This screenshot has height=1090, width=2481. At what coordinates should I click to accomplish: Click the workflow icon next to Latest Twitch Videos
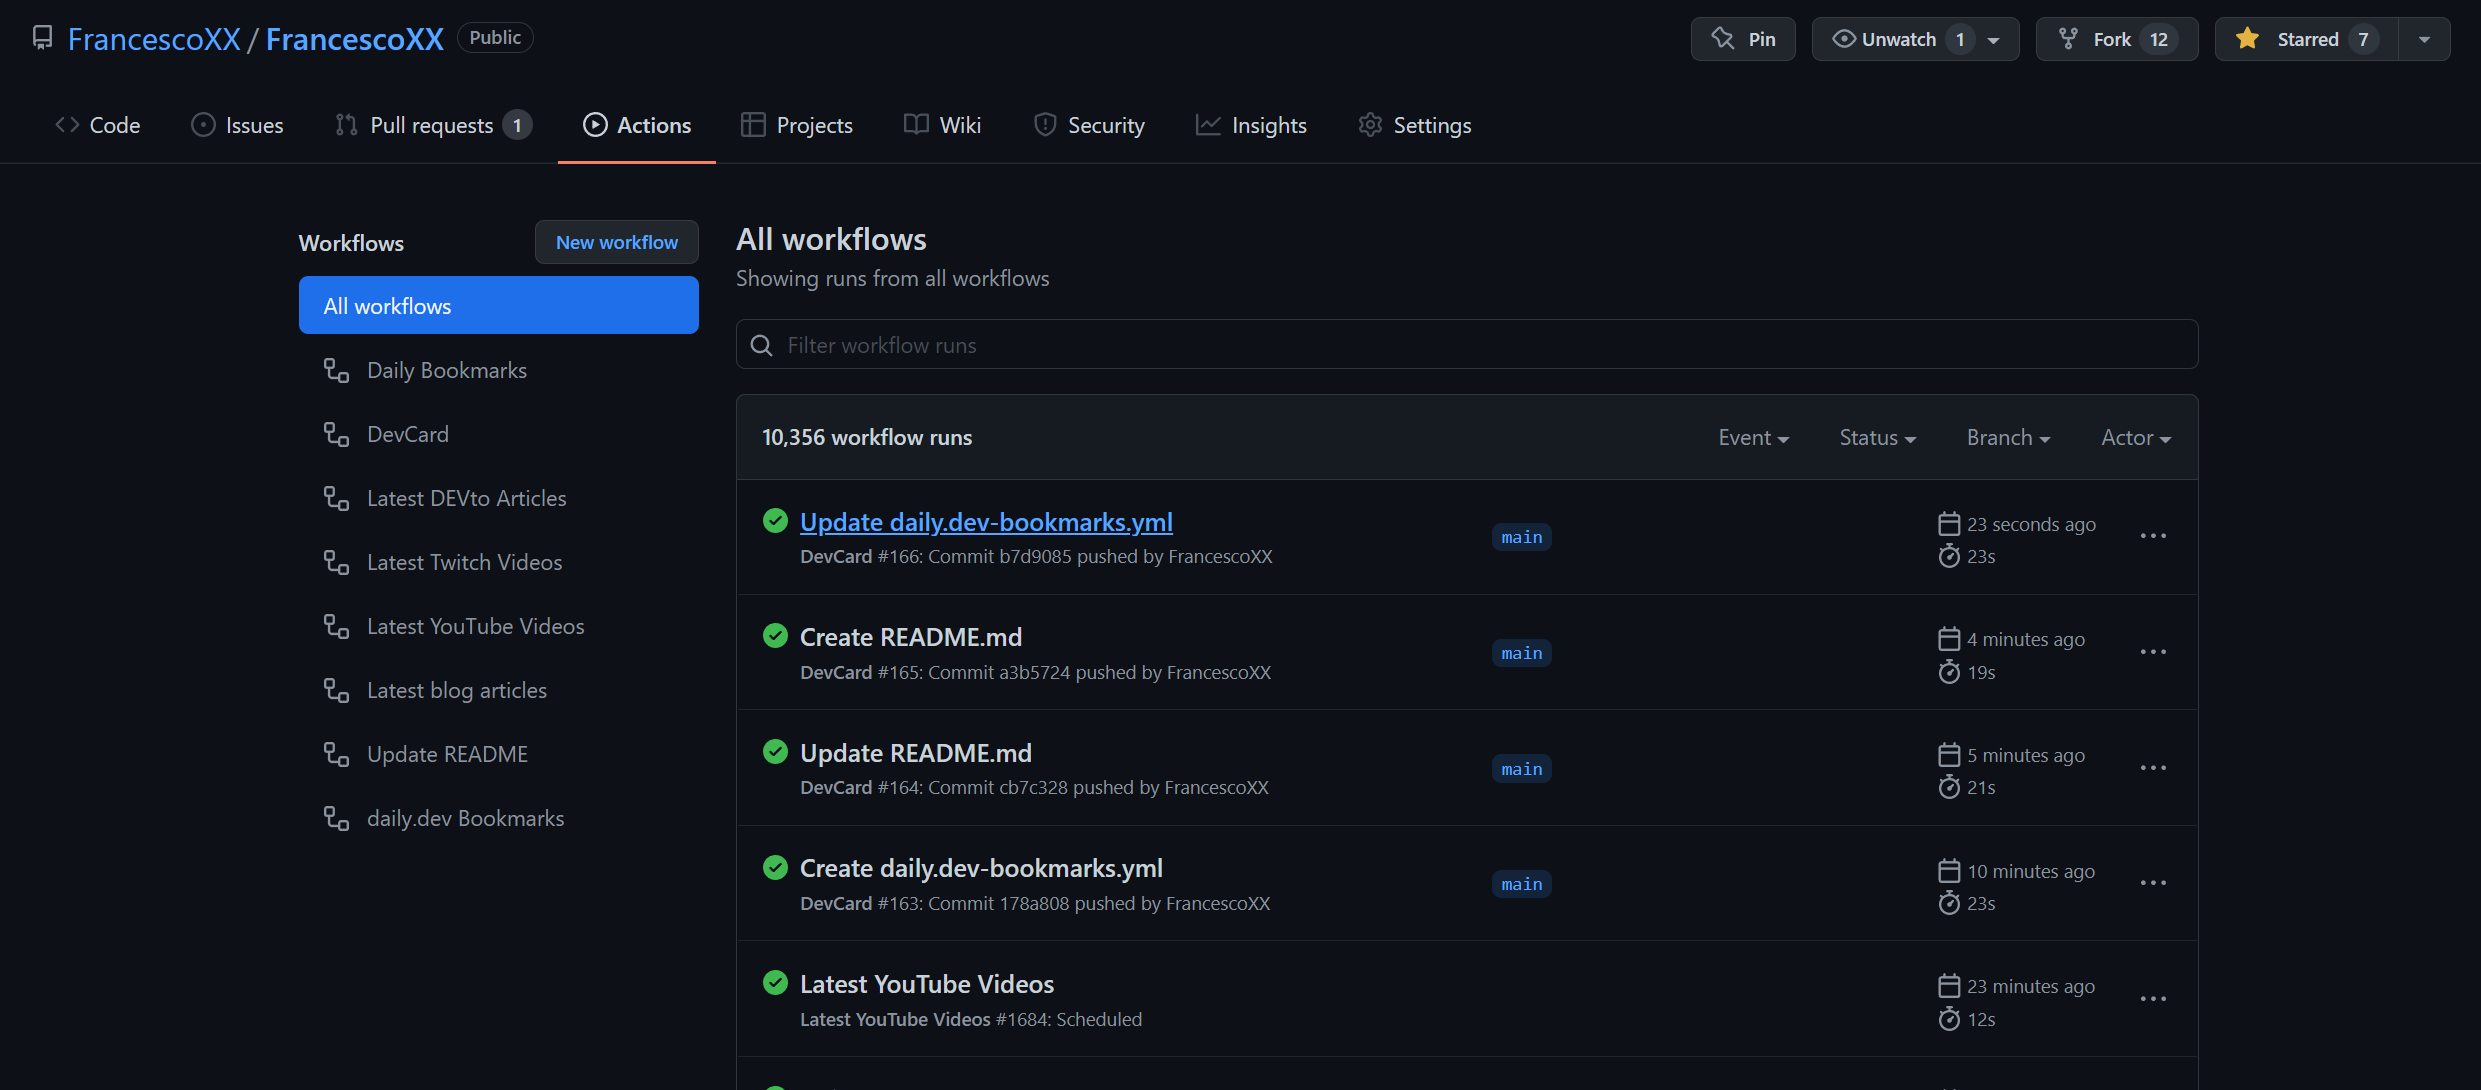click(x=336, y=562)
